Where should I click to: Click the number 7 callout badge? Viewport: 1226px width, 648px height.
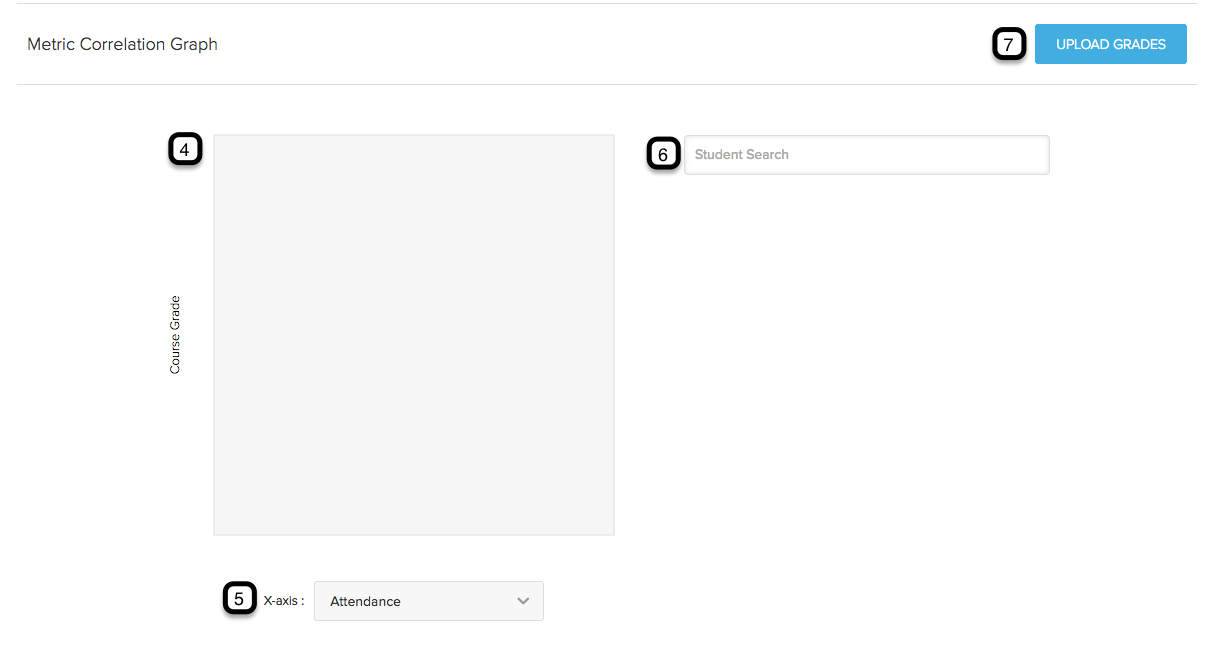tap(1008, 45)
